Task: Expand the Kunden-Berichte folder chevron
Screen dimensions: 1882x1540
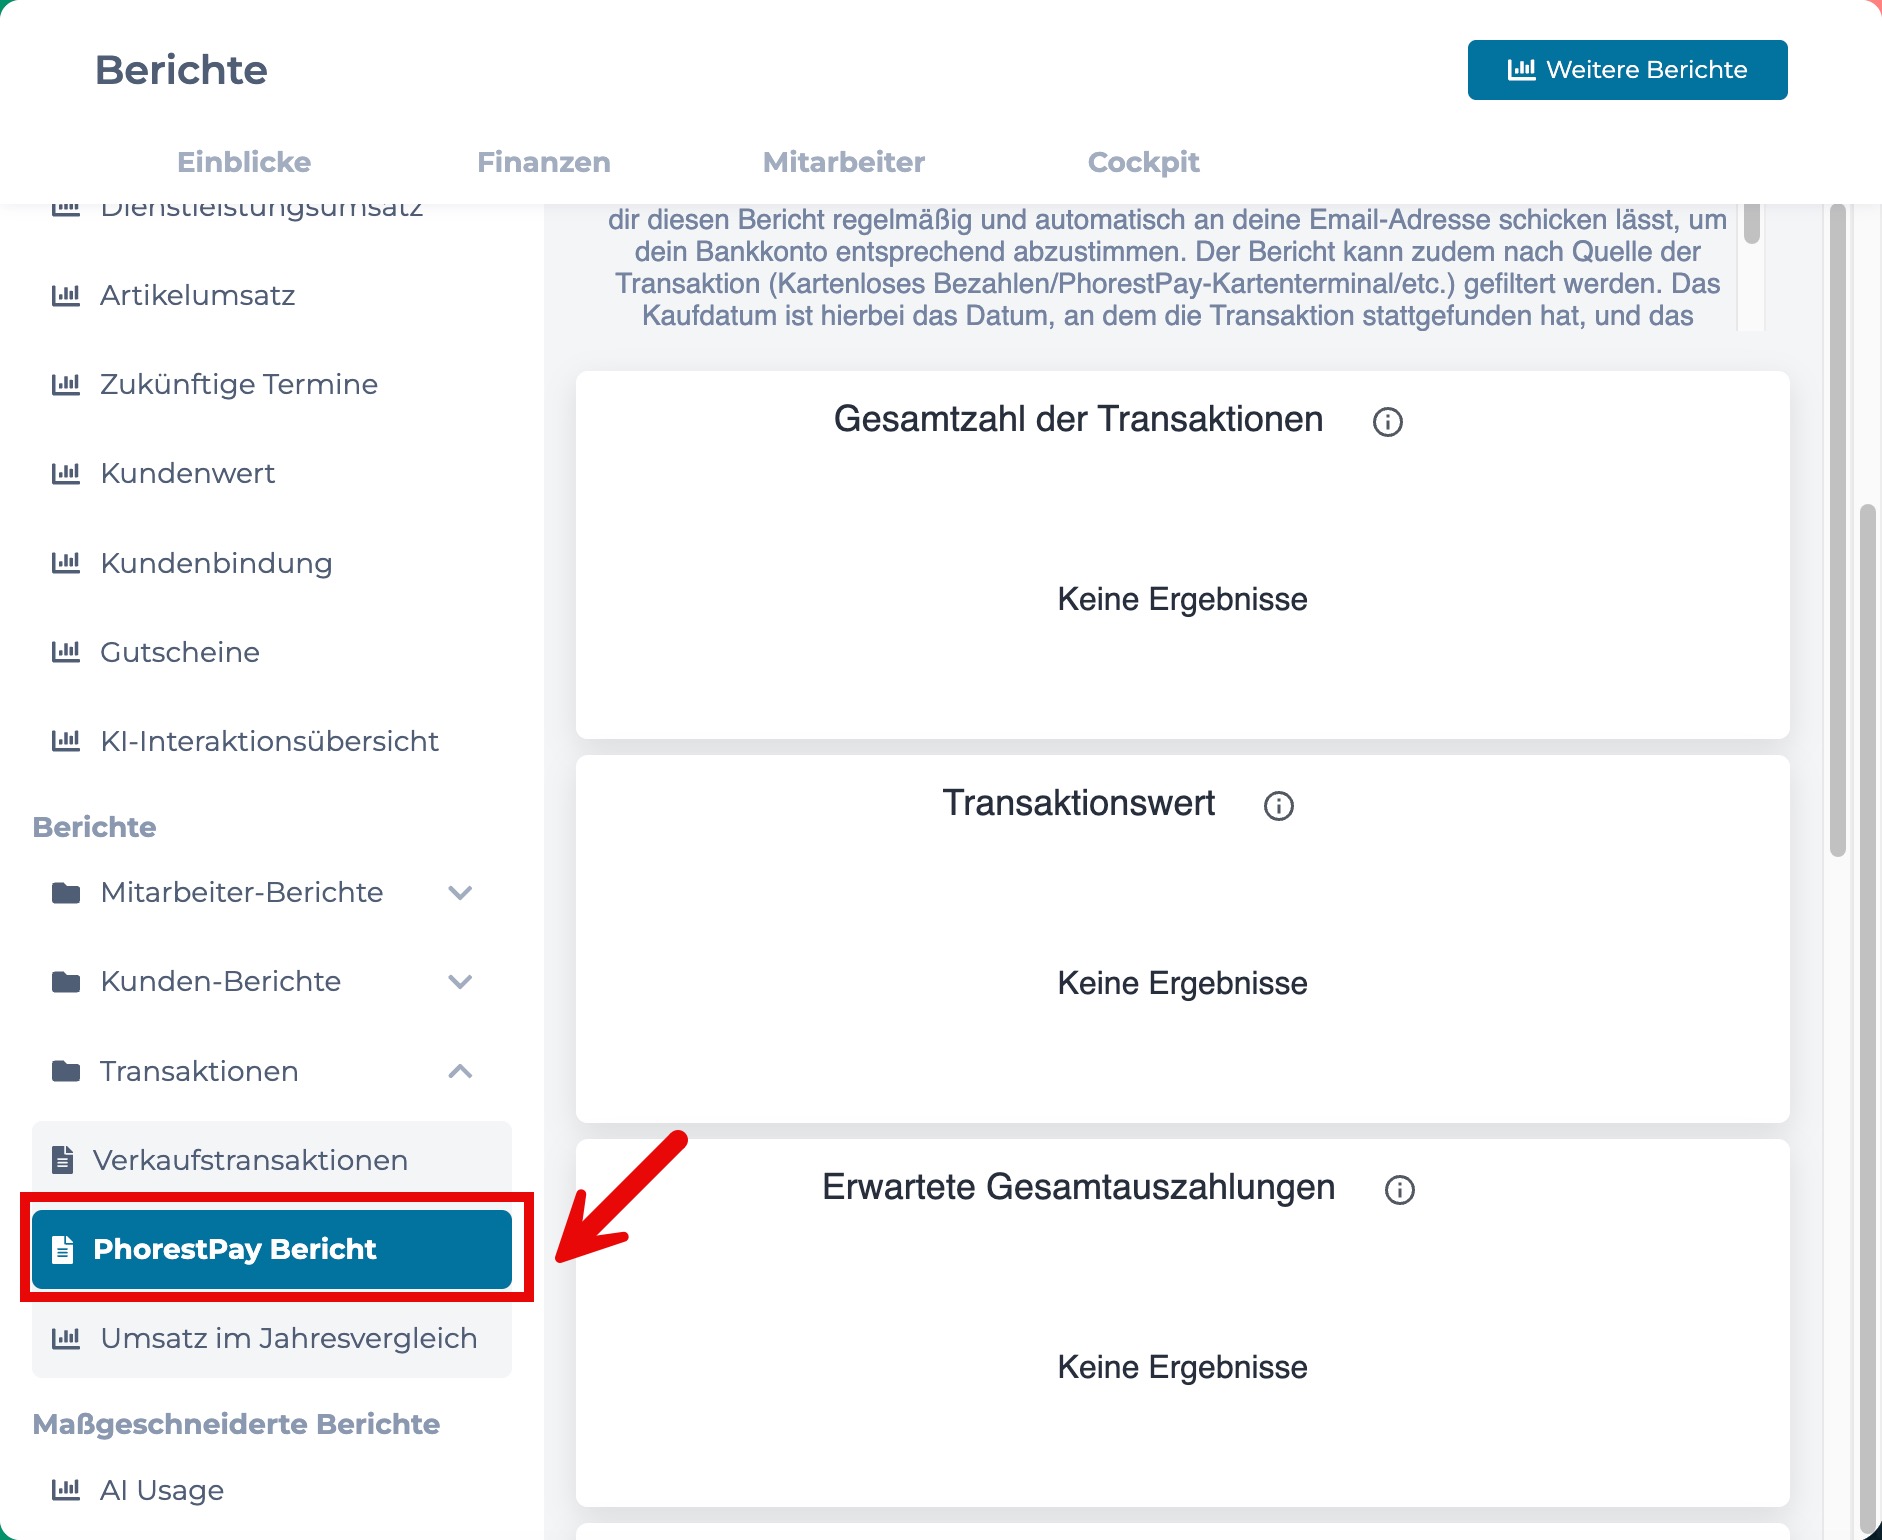Action: point(460,981)
